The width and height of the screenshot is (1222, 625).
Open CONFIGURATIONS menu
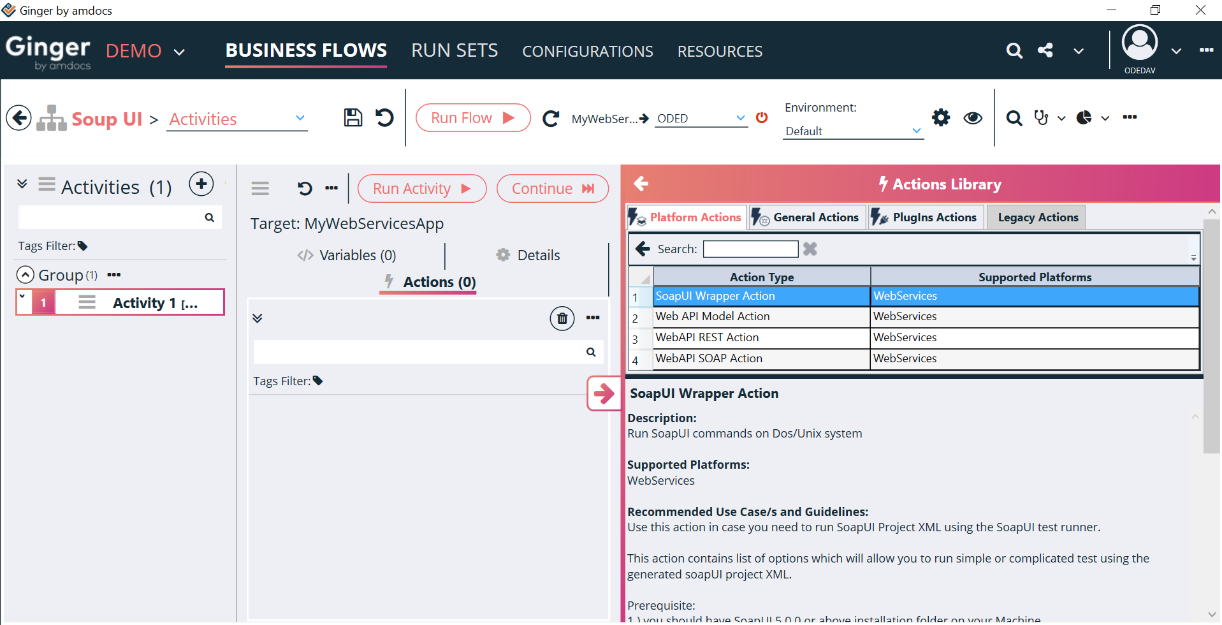(588, 51)
